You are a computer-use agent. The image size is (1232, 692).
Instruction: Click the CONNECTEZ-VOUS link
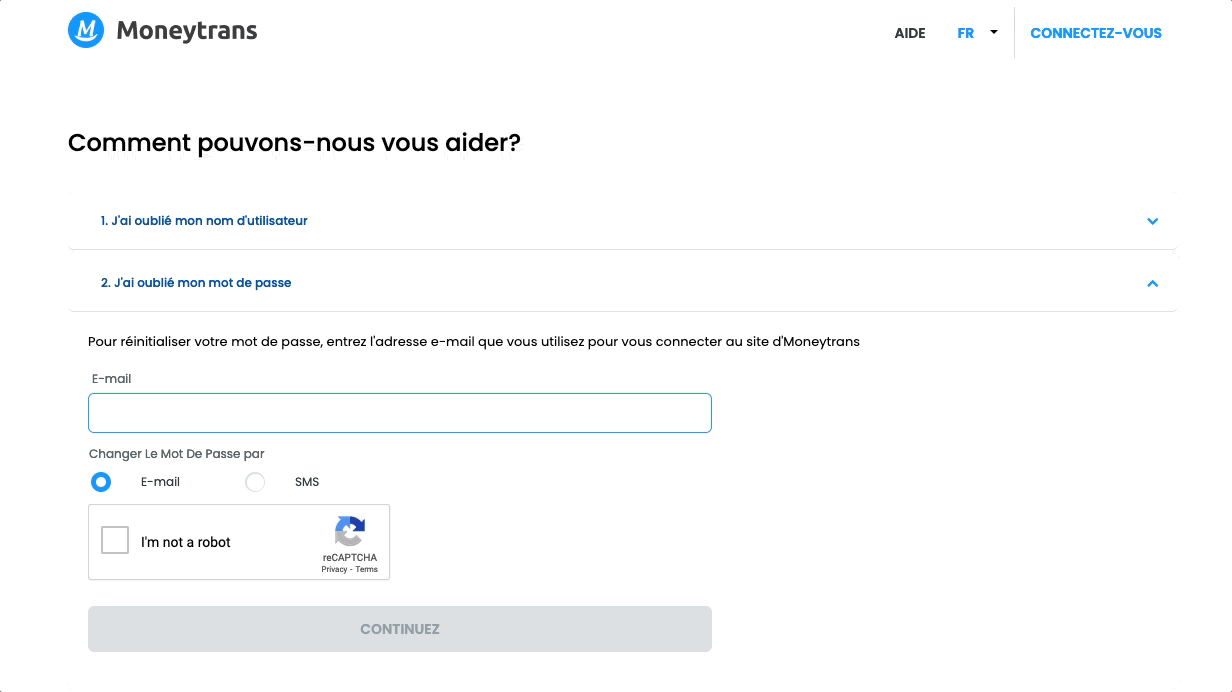pyautogui.click(x=1096, y=33)
